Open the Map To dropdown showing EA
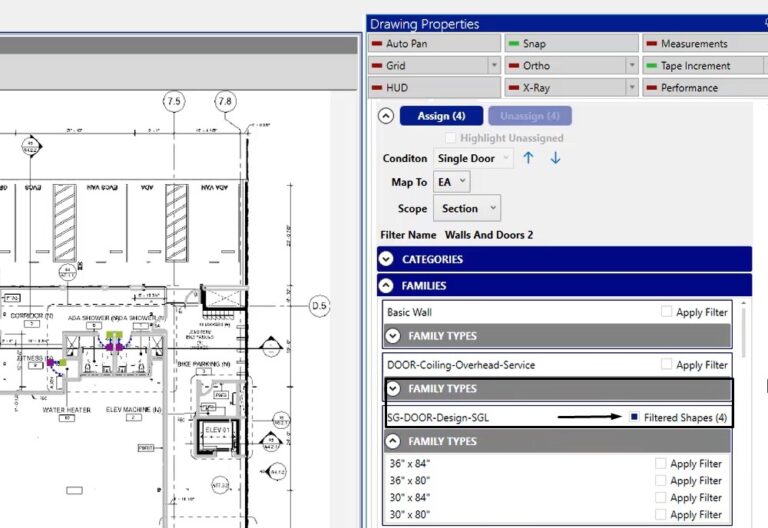This screenshot has width=768, height=528. coord(452,182)
